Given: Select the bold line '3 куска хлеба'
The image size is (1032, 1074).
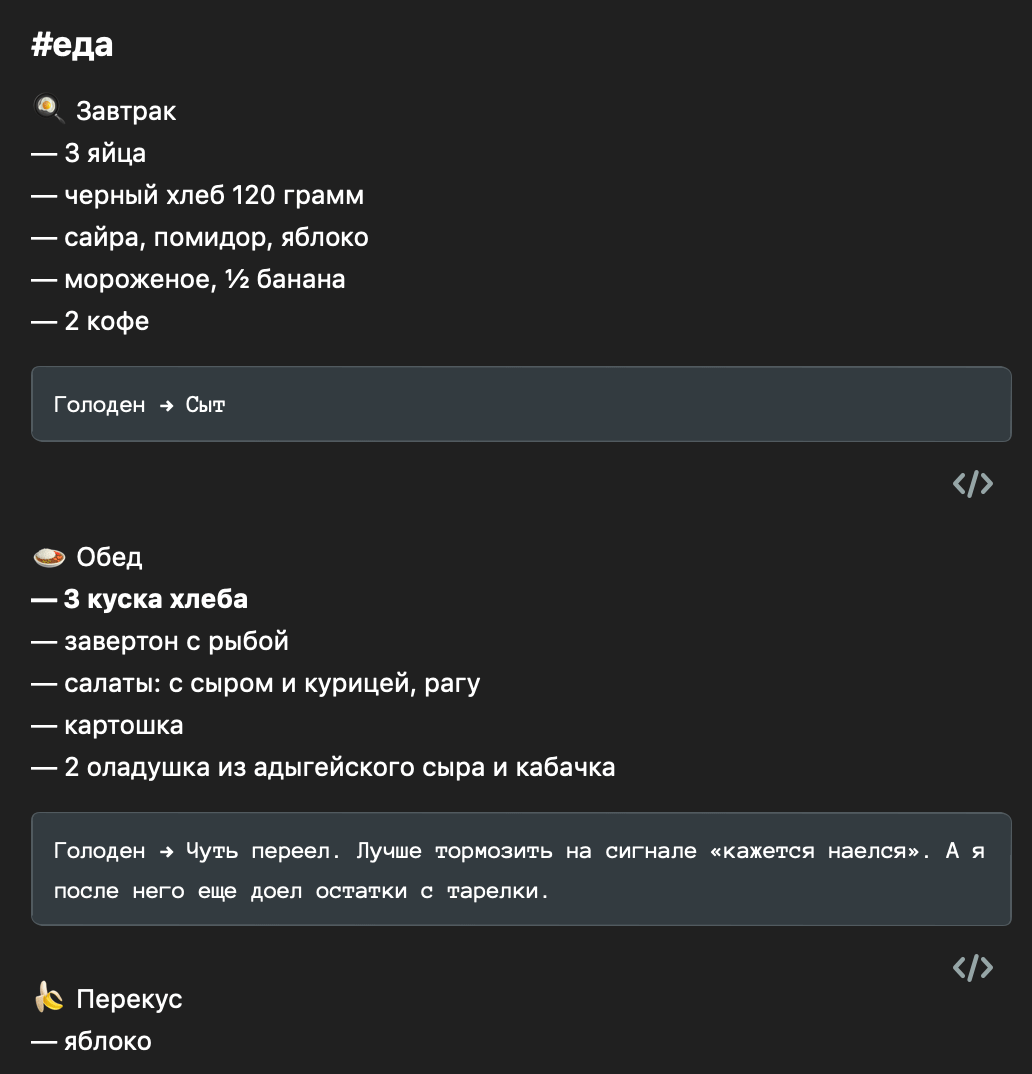Looking at the screenshot, I should pyautogui.click(x=155, y=599).
